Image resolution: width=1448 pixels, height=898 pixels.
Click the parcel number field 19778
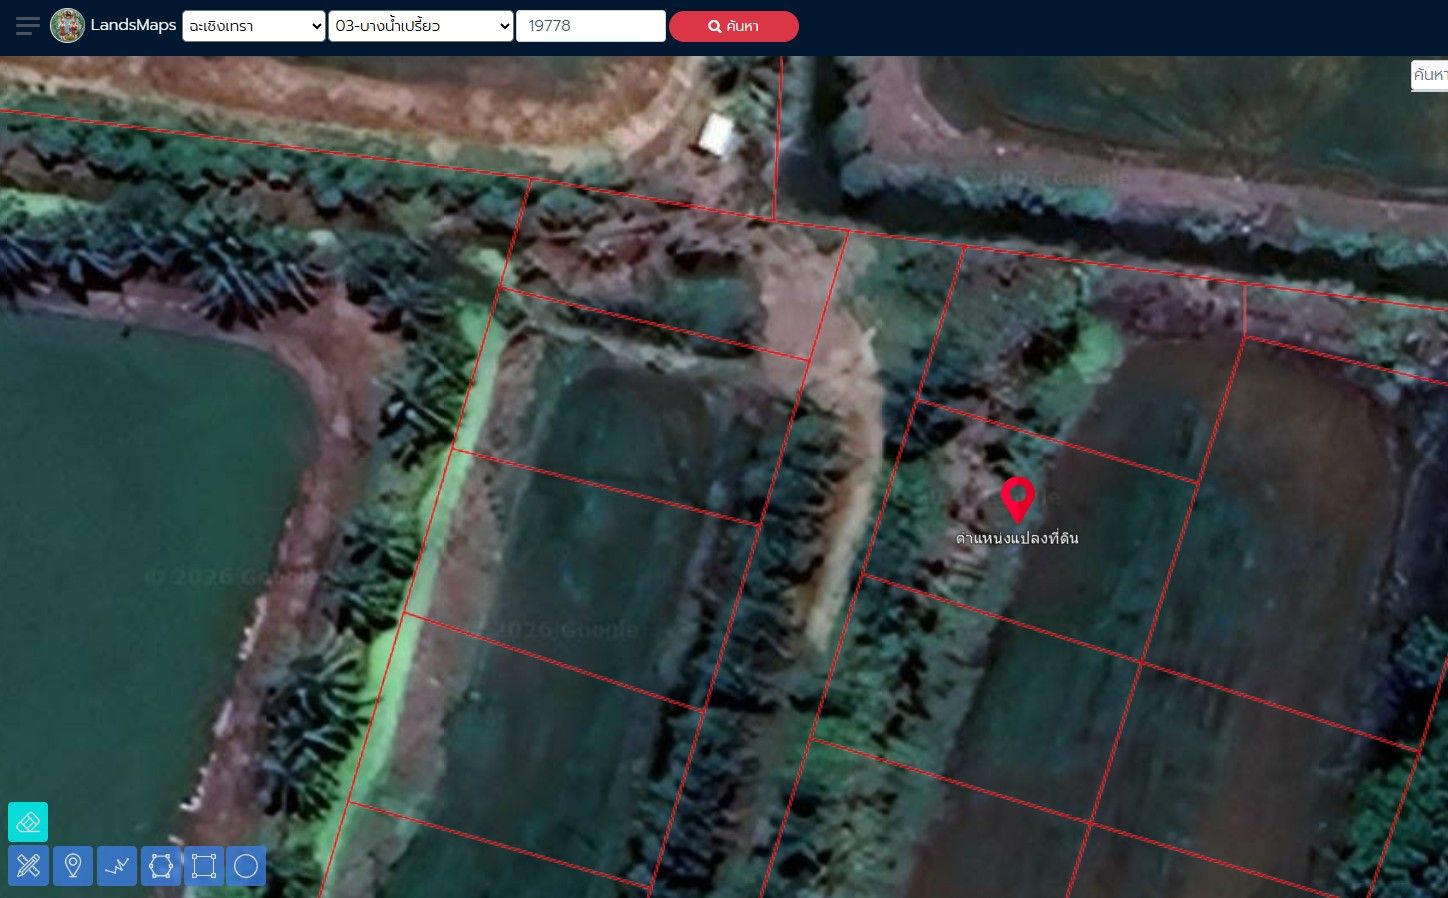coord(591,26)
